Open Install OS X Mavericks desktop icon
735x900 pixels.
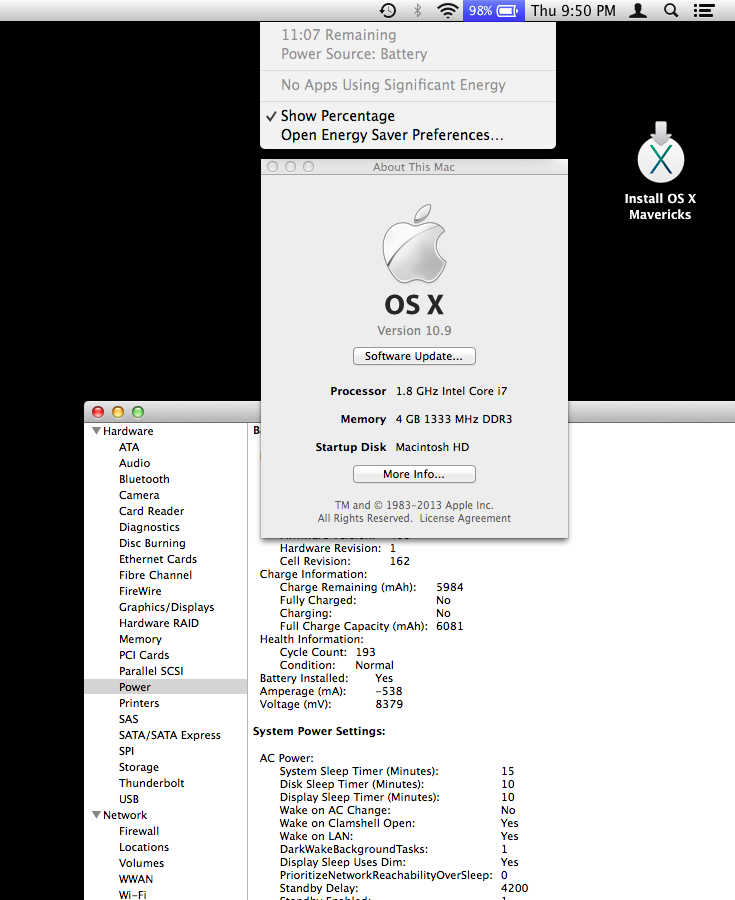pos(660,171)
